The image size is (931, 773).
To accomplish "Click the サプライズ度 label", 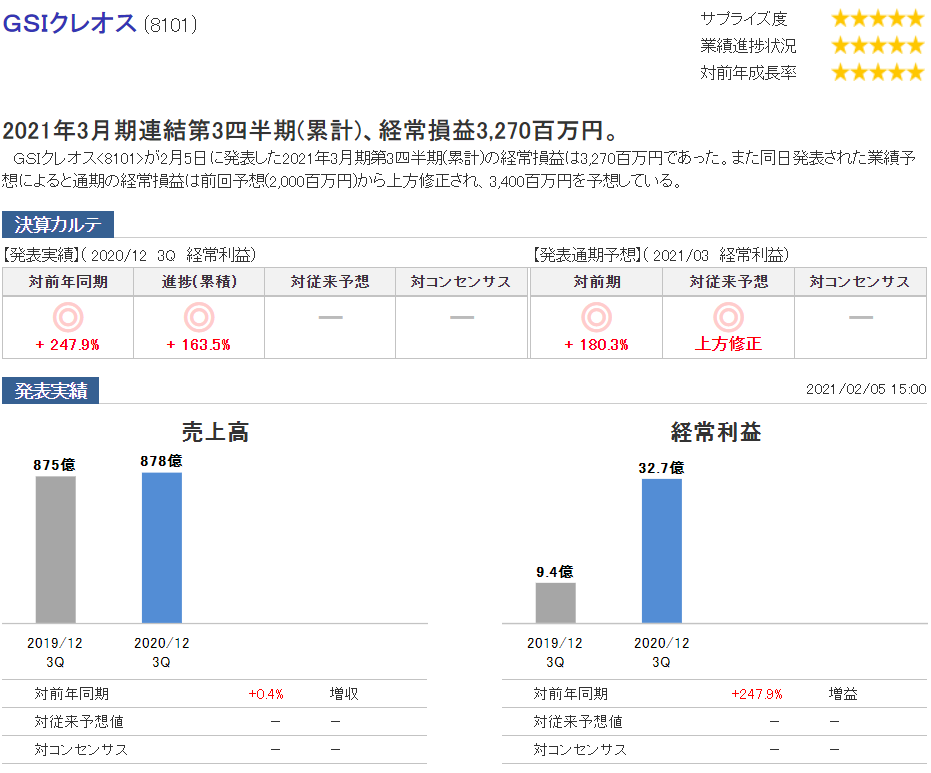I will (743, 19).
